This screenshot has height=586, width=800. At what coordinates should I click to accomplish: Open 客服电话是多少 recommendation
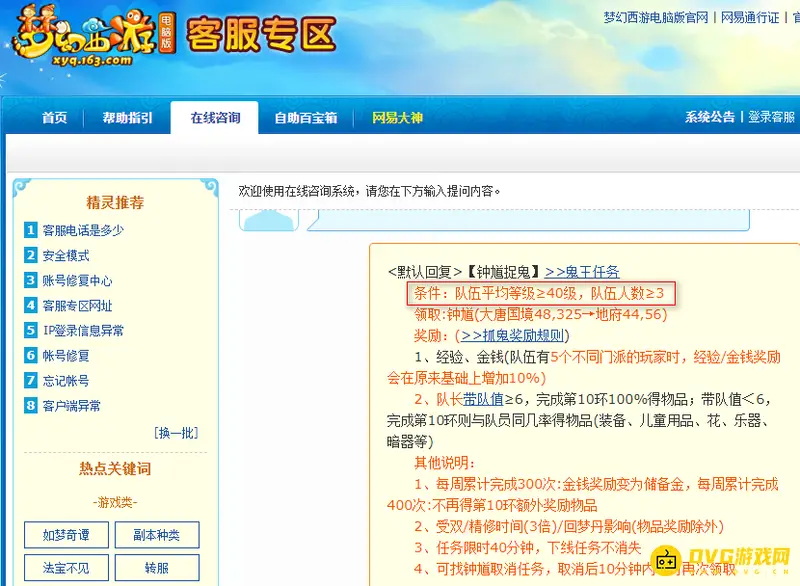[x=83, y=231]
